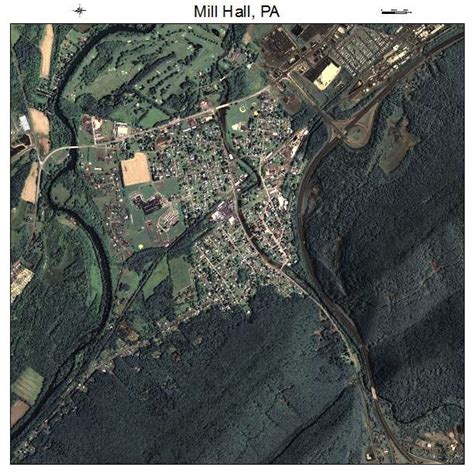The height and width of the screenshot is (474, 474).
Task: Click the Mill Hall aerial map image
Action: click(x=237, y=244)
